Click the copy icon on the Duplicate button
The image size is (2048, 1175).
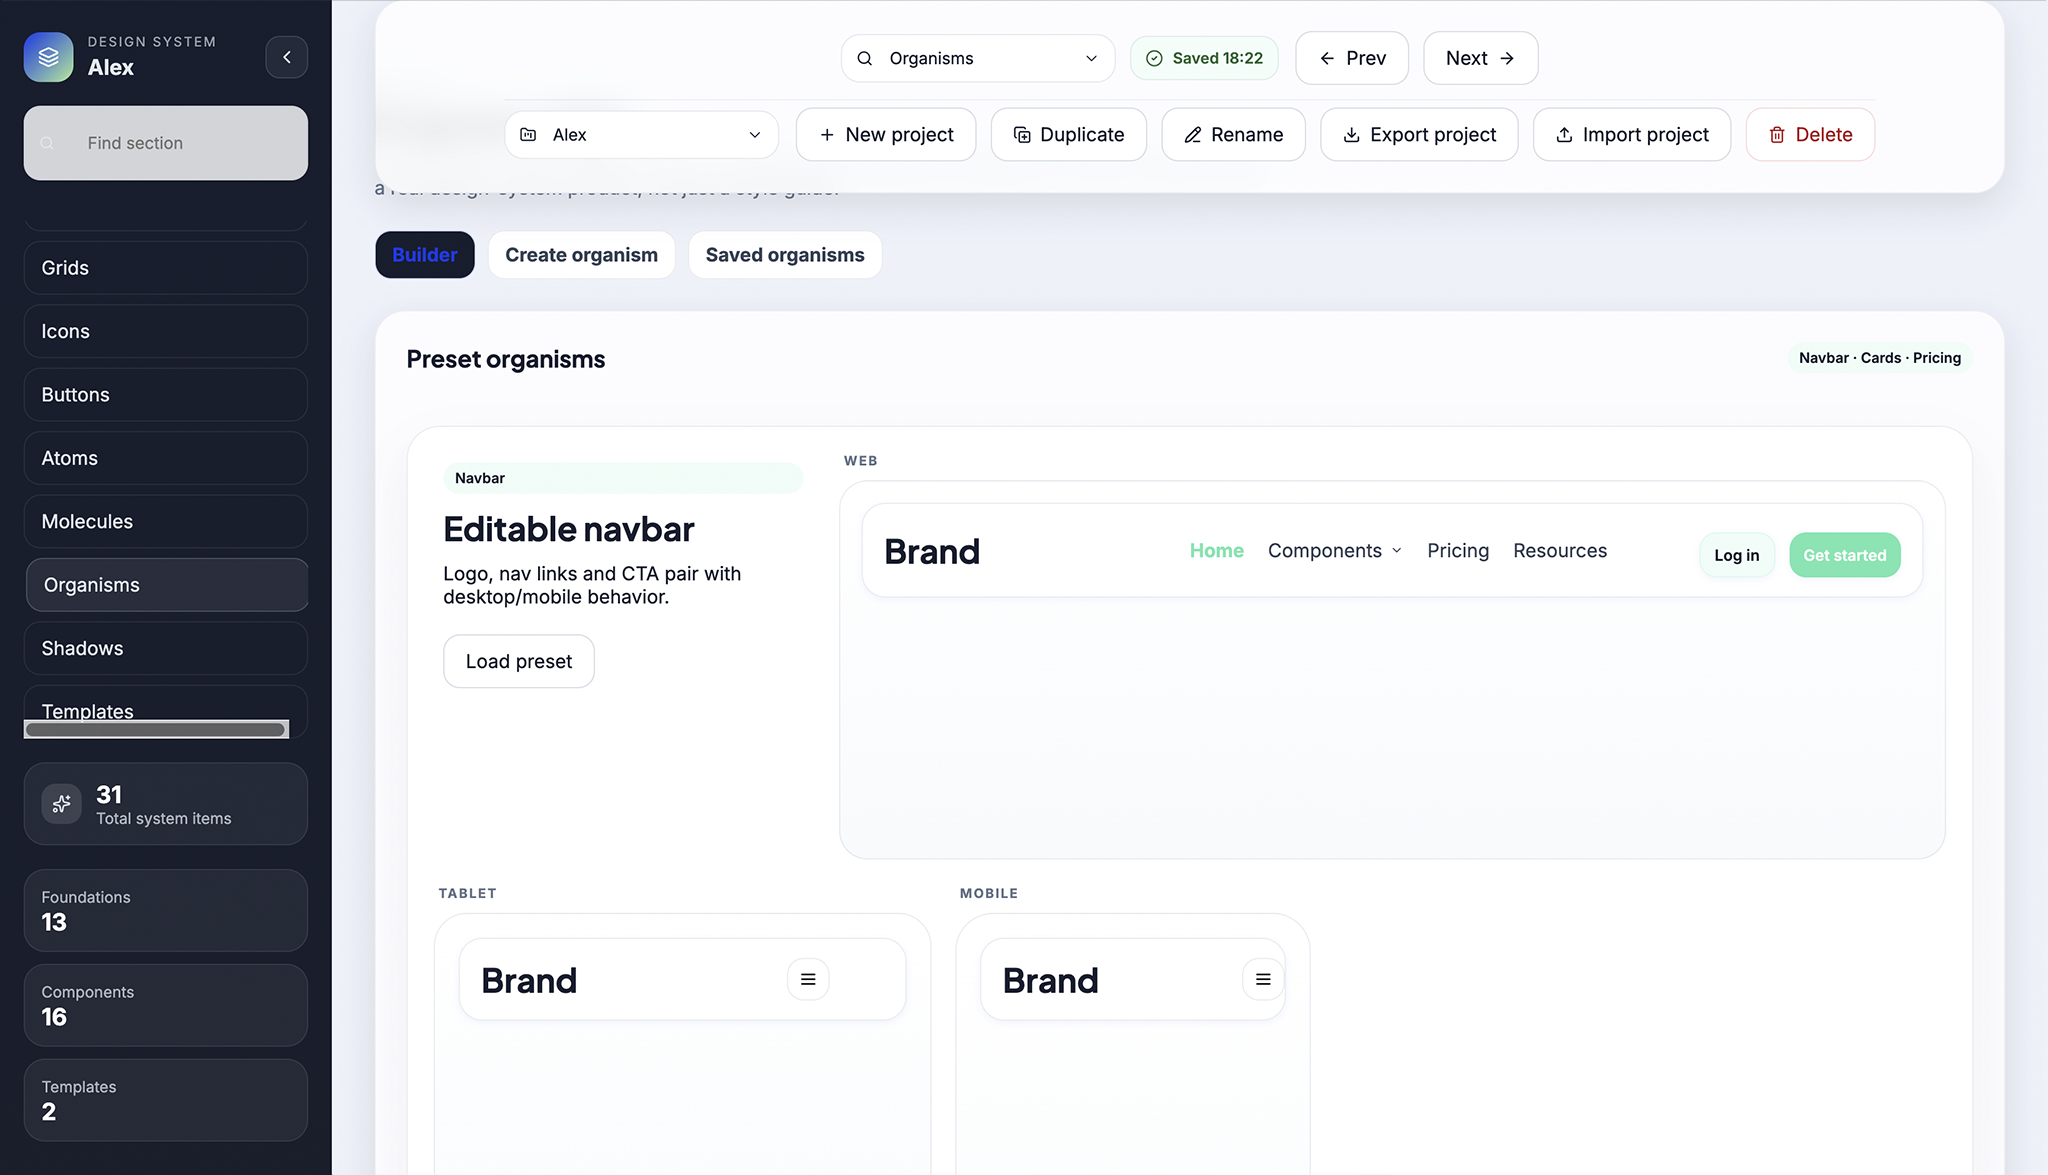click(1022, 135)
